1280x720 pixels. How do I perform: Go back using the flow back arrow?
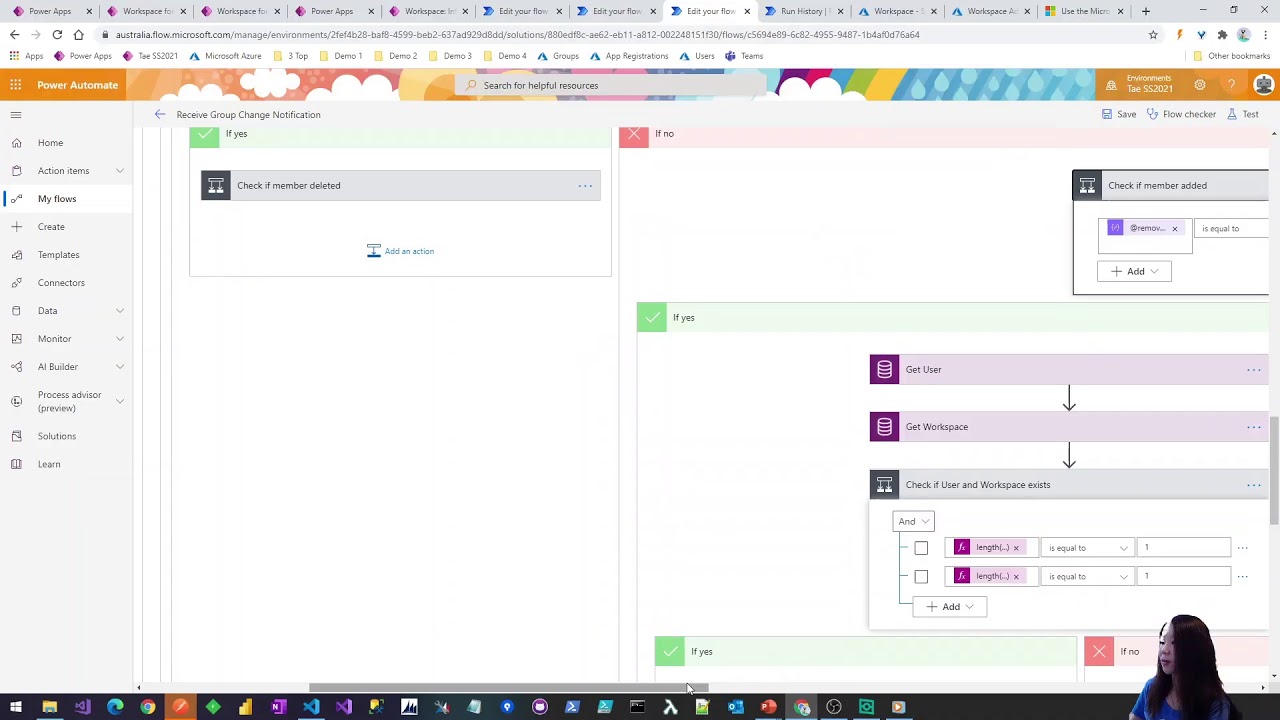(160, 114)
